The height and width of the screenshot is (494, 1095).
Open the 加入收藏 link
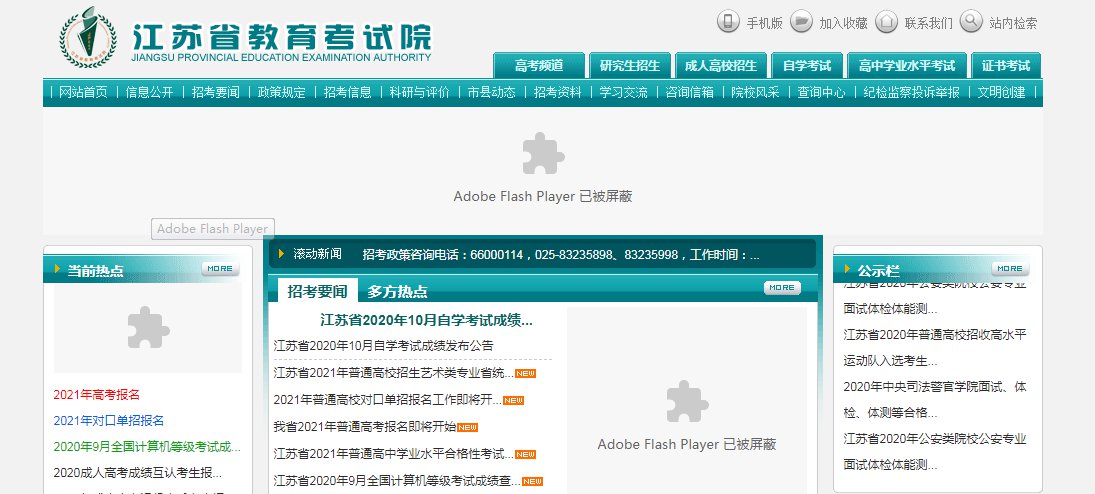pos(843,23)
